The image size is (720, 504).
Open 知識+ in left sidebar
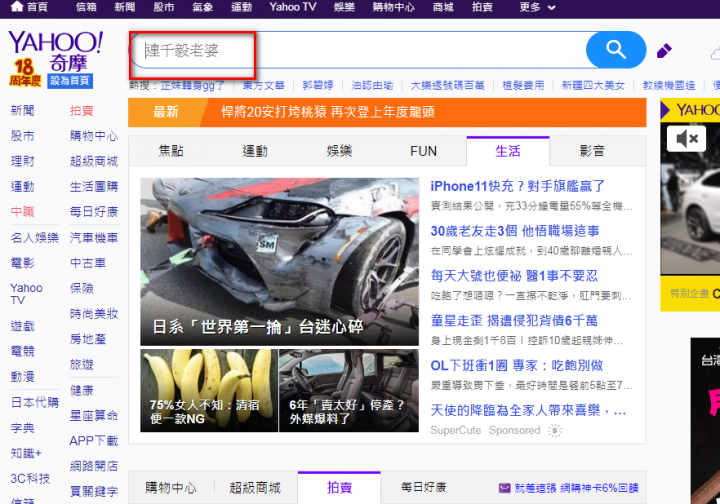point(26,454)
